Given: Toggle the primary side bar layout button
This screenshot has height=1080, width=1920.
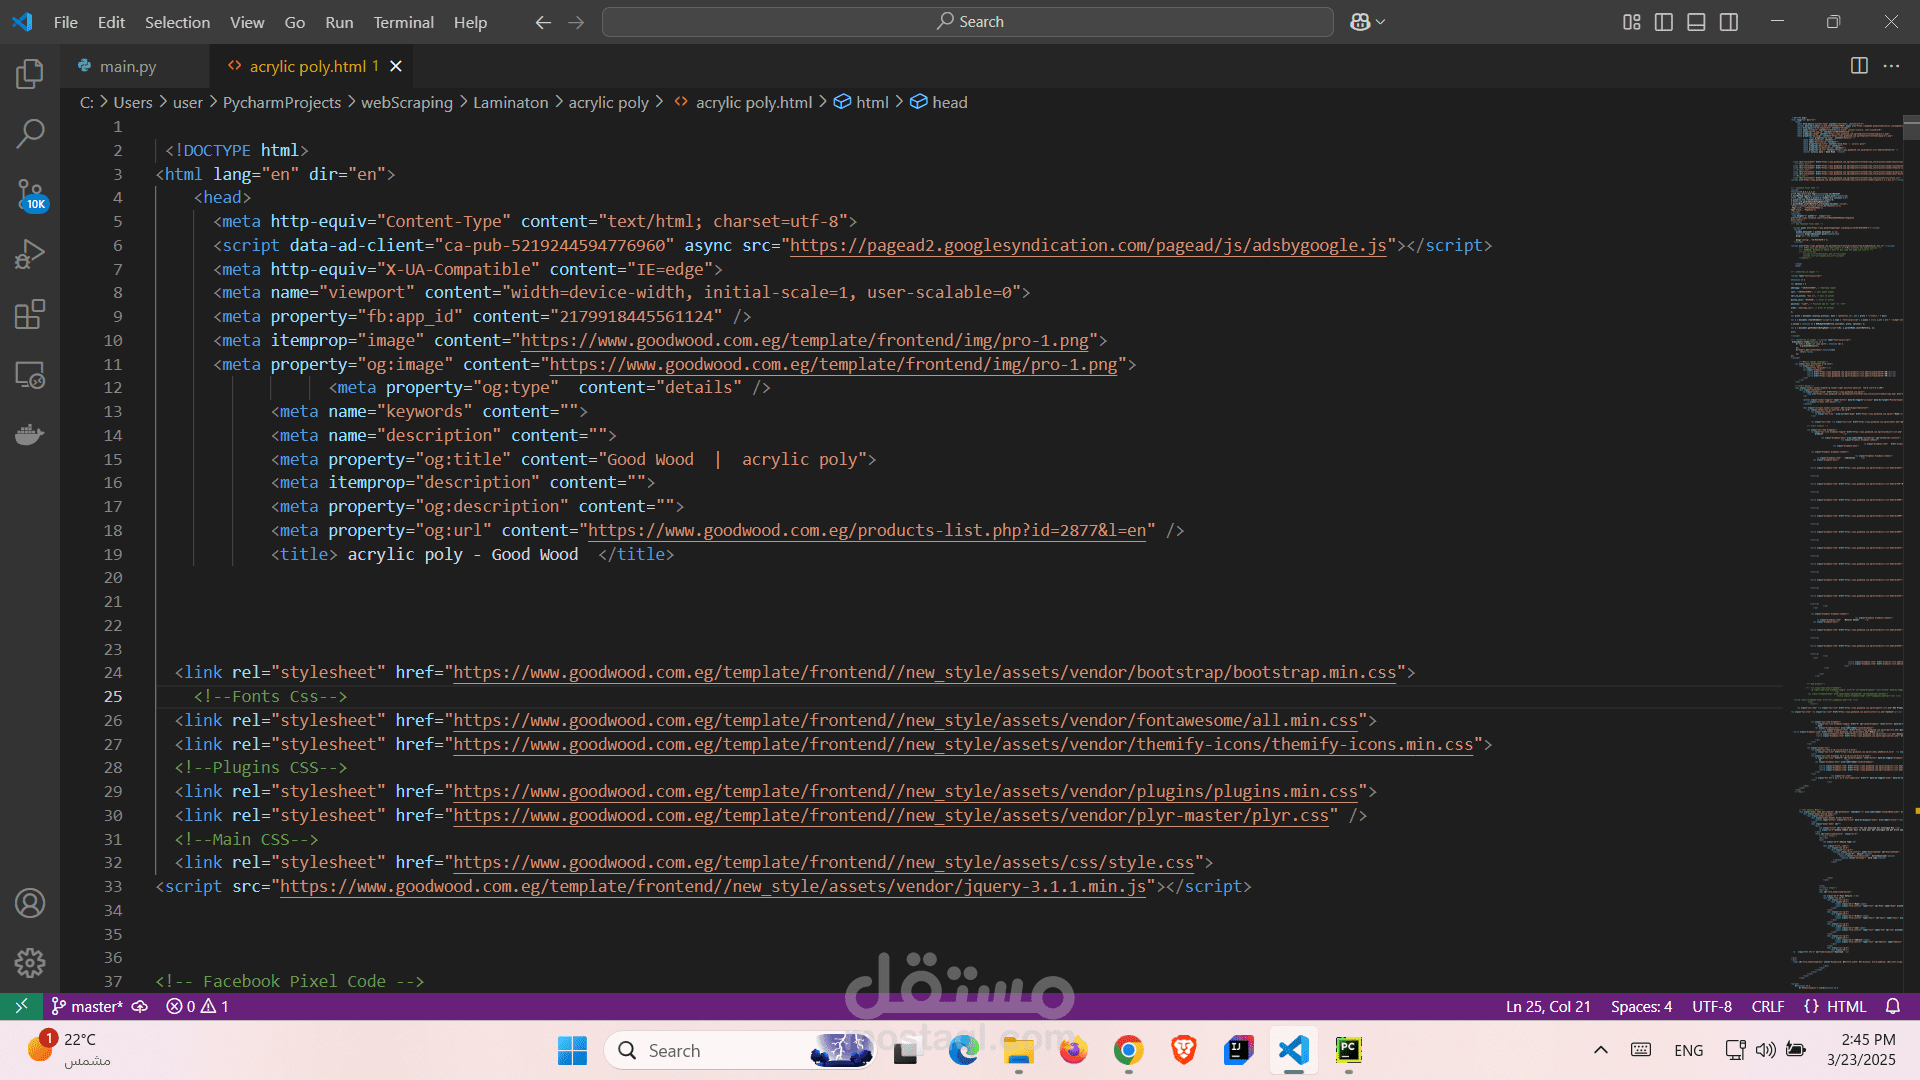Looking at the screenshot, I should click(1664, 22).
